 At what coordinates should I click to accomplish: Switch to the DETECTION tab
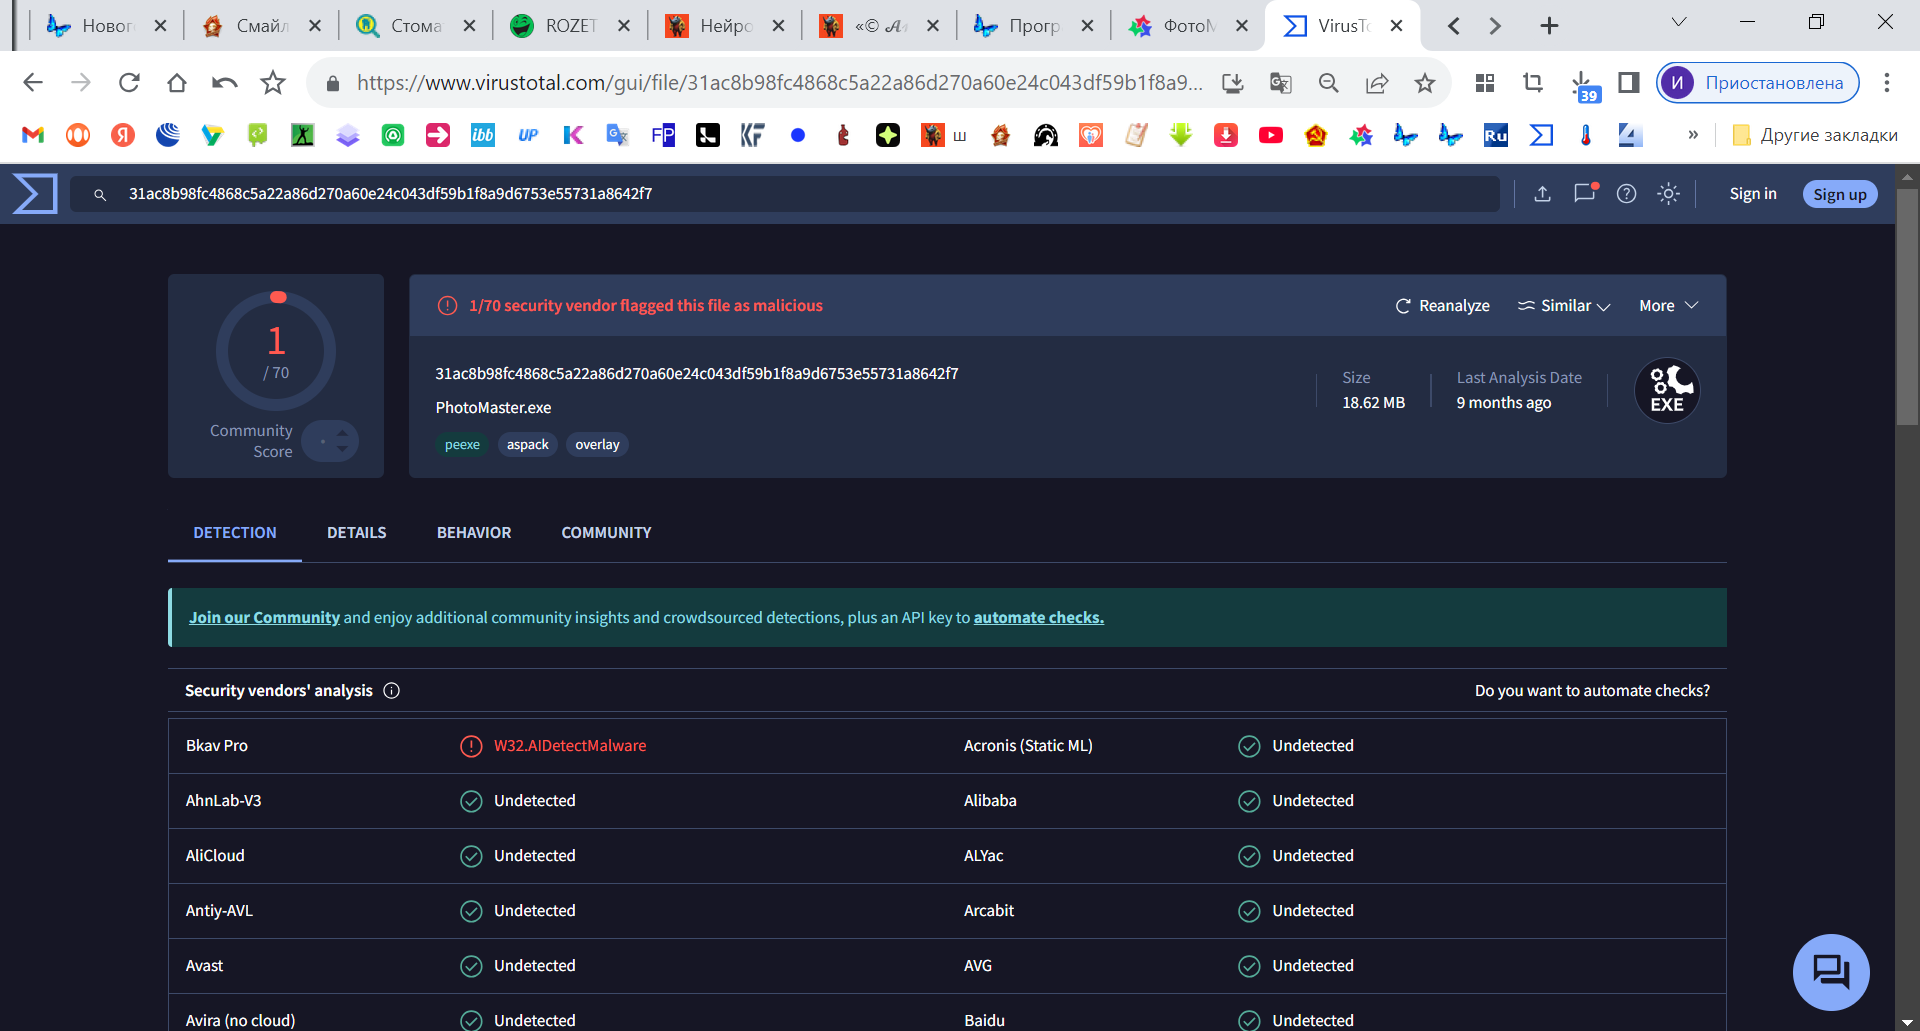(x=235, y=533)
